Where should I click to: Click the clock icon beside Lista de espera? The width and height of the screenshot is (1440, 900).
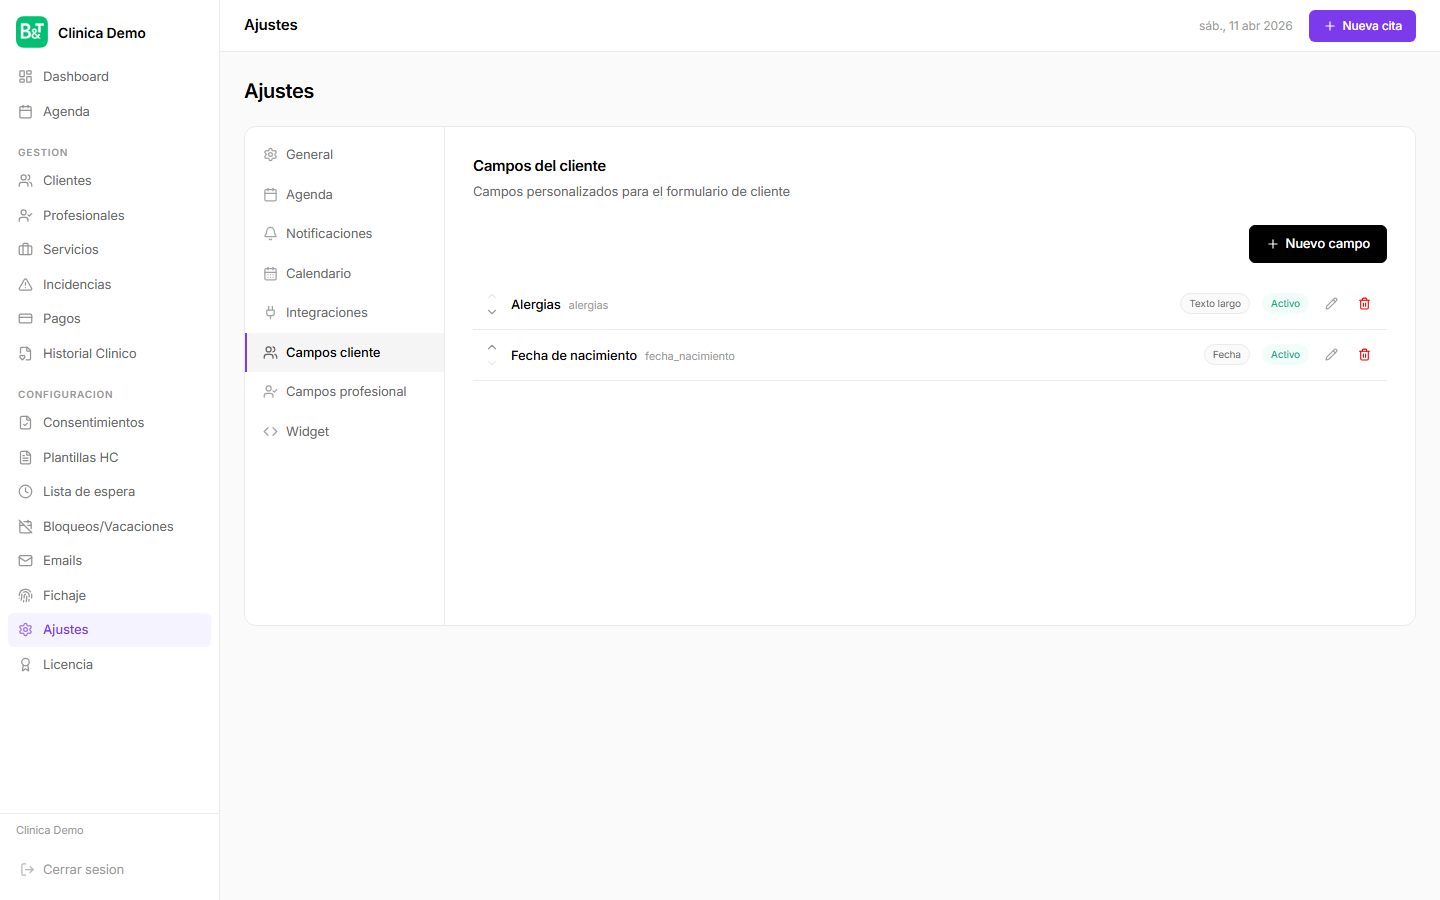pyautogui.click(x=26, y=492)
